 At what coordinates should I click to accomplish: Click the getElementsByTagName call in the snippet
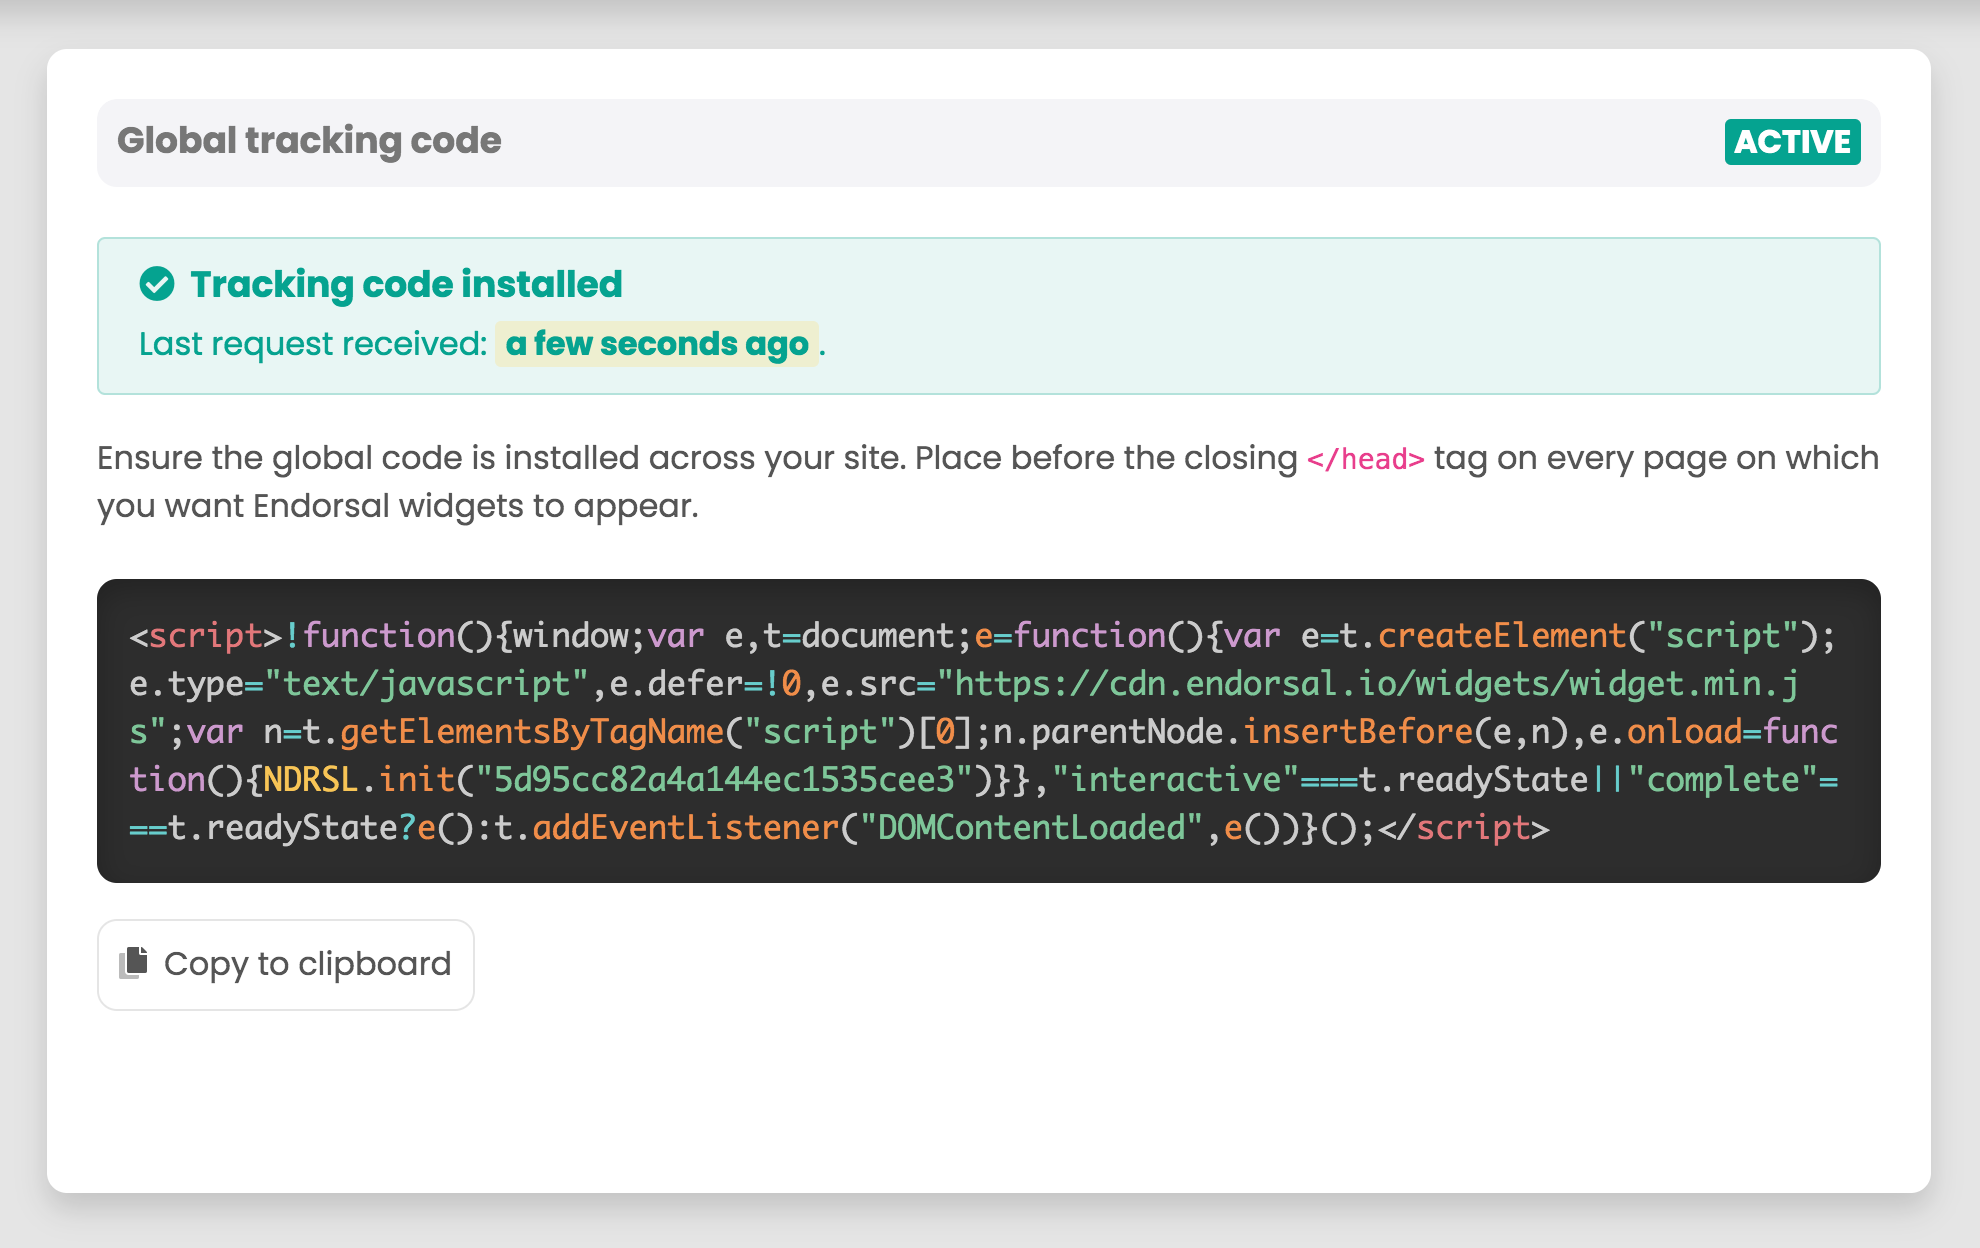(531, 732)
